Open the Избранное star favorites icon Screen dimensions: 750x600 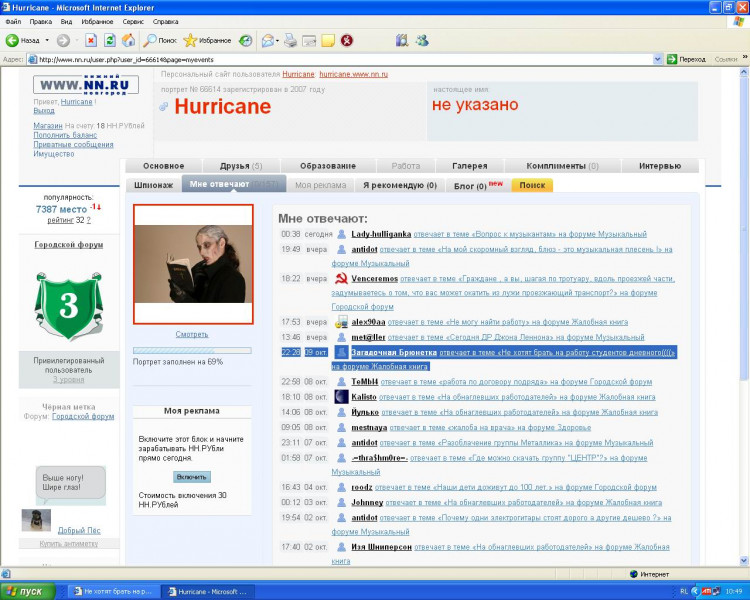click(x=190, y=41)
